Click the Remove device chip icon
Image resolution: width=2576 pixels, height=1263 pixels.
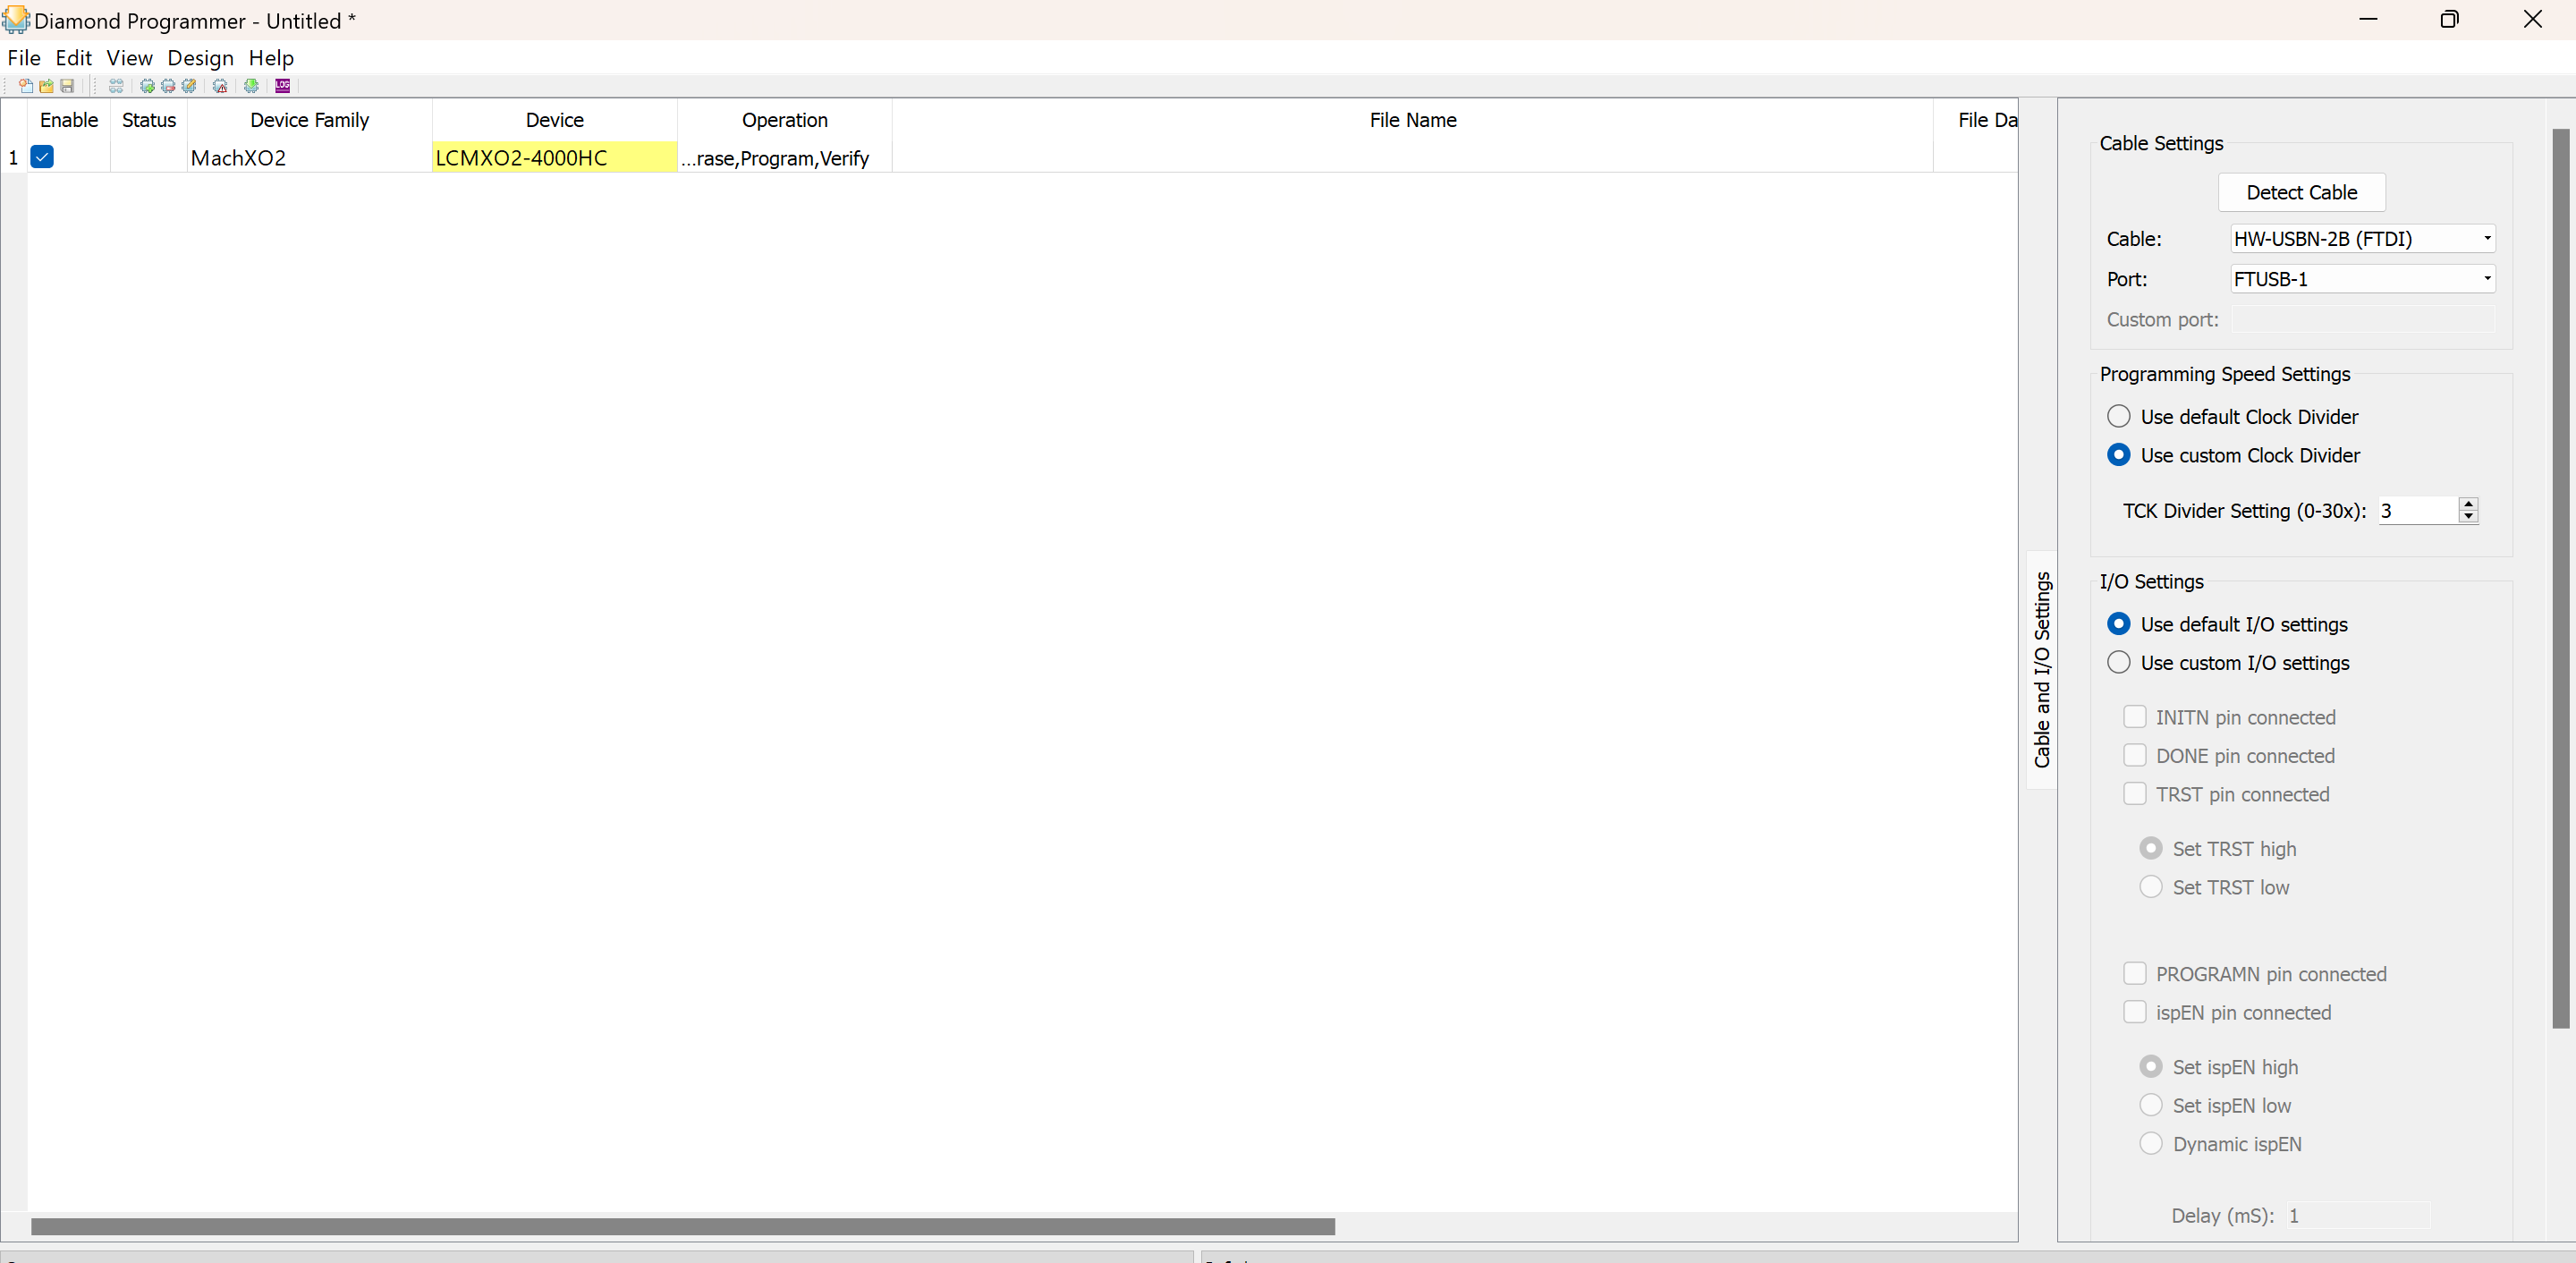(x=168, y=86)
